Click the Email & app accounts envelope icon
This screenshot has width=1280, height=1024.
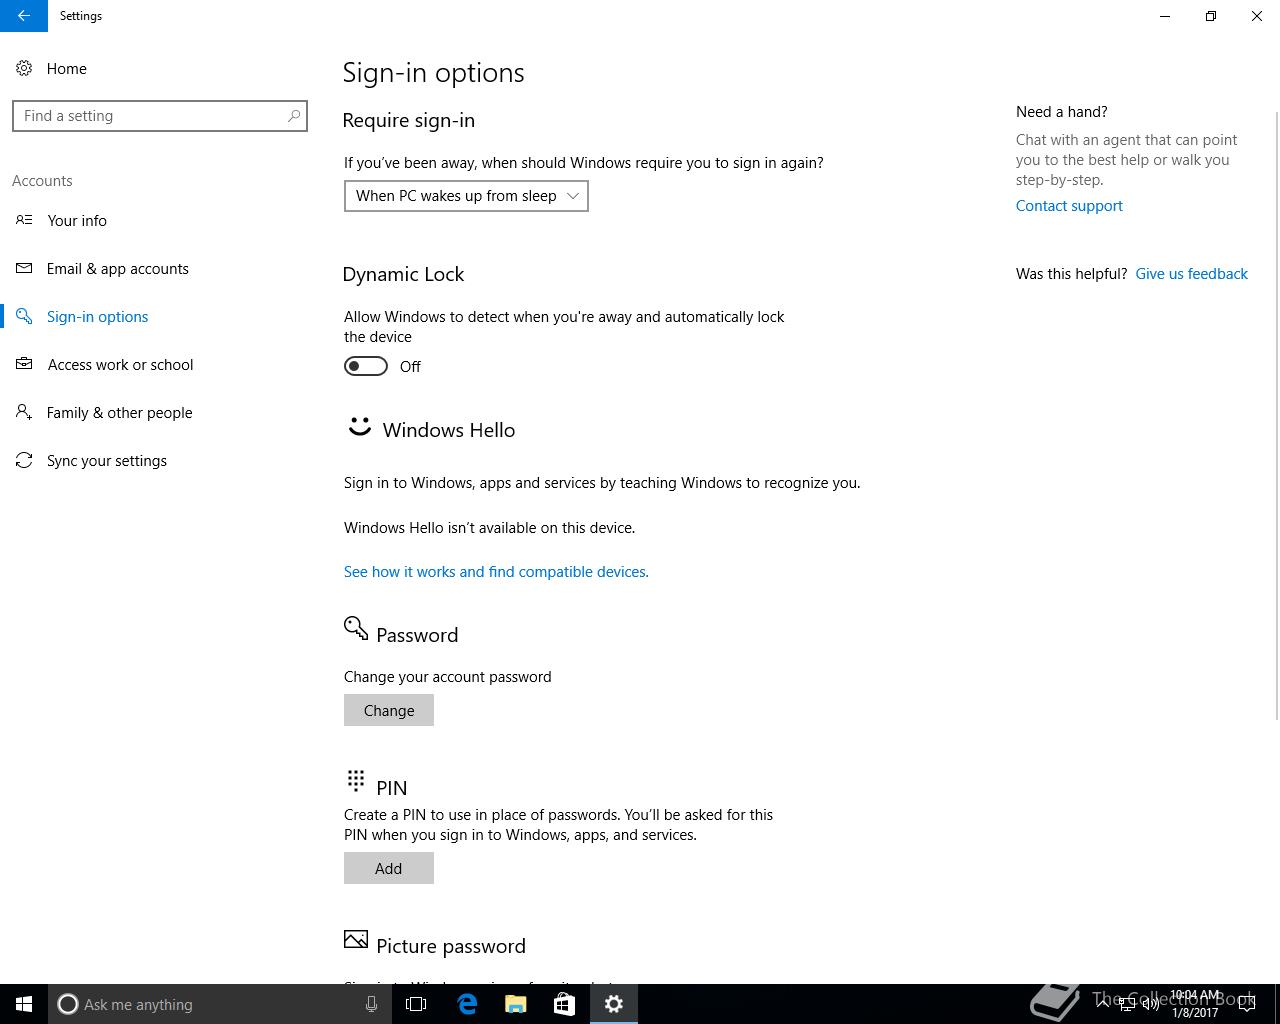[24, 268]
